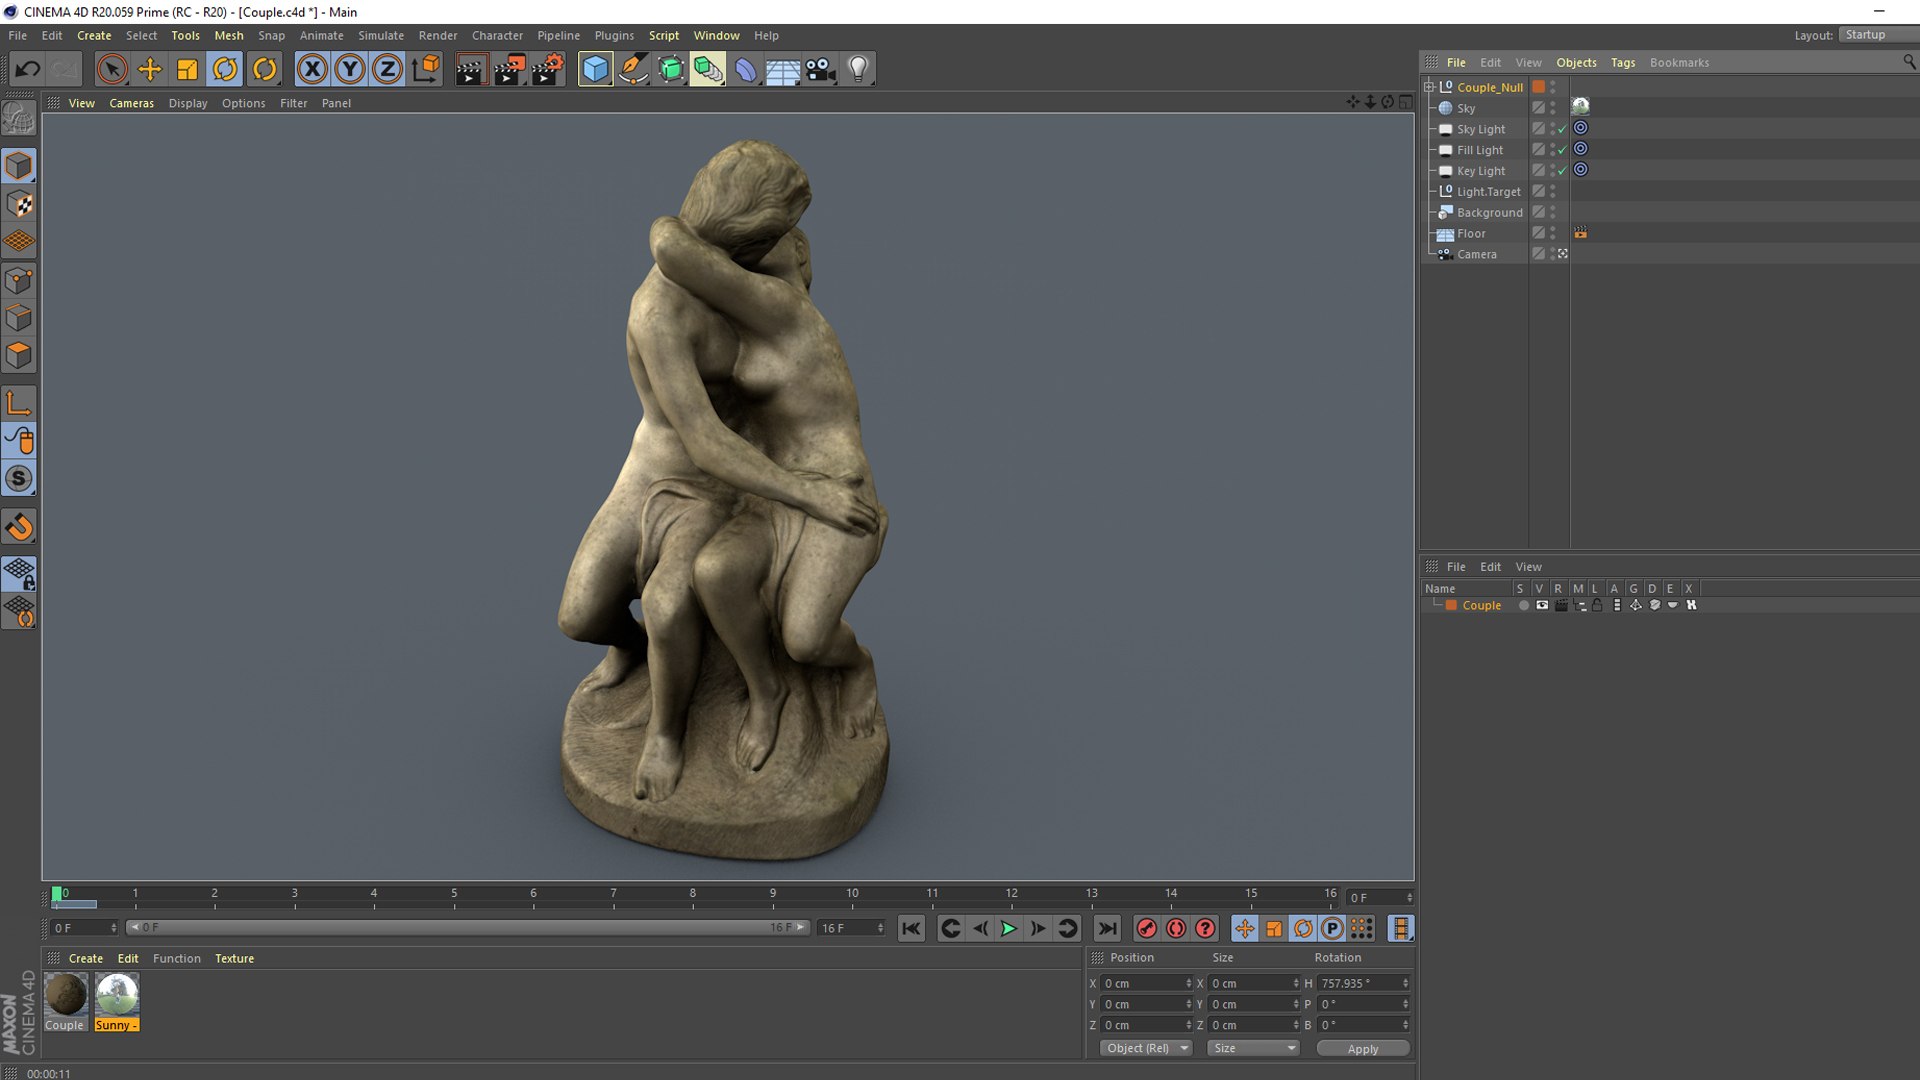Select the Move tool
This screenshot has width=1920, height=1080.
pyautogui.click(x=150, y=69)
